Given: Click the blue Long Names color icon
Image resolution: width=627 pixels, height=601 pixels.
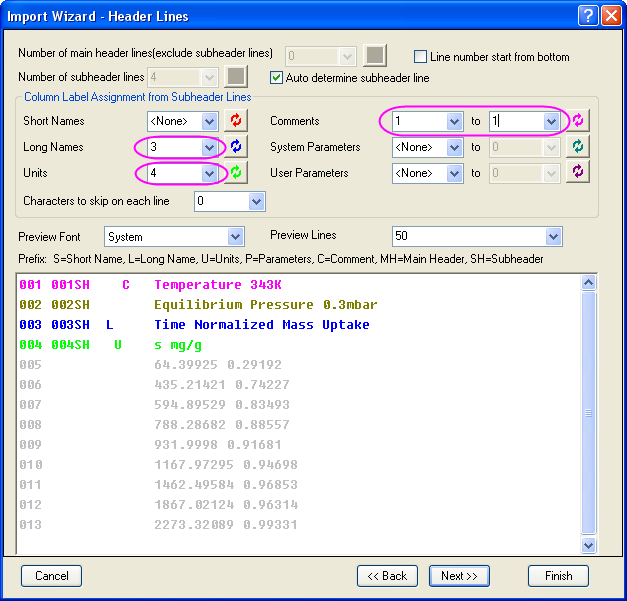Looking at the screenshot, I should [237, 147].
